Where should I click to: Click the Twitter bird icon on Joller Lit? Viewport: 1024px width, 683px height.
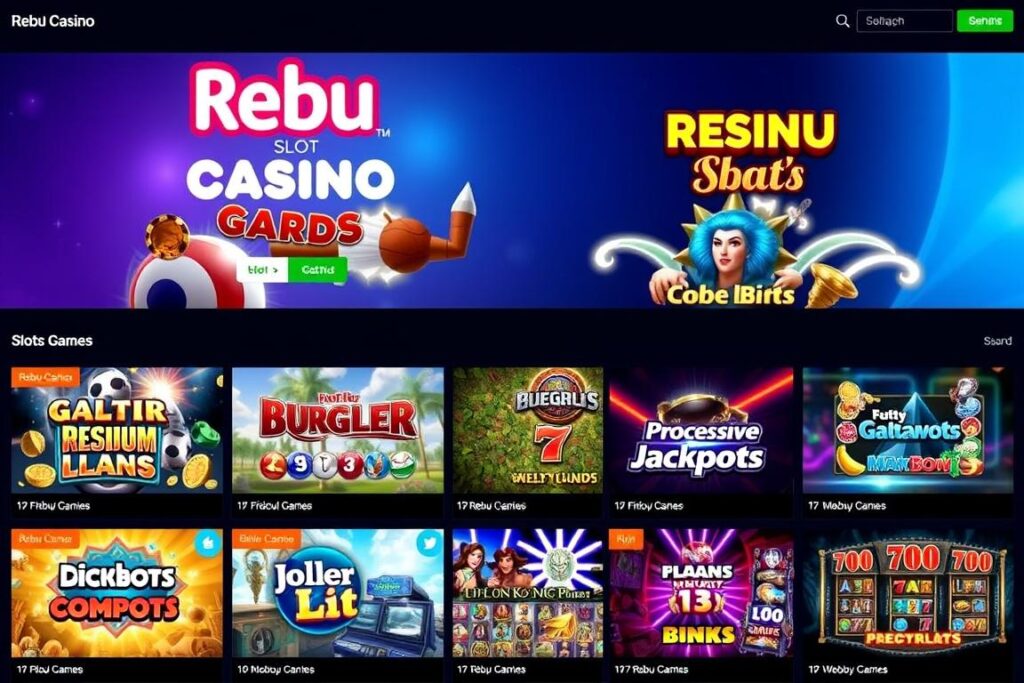pos(429,543)
